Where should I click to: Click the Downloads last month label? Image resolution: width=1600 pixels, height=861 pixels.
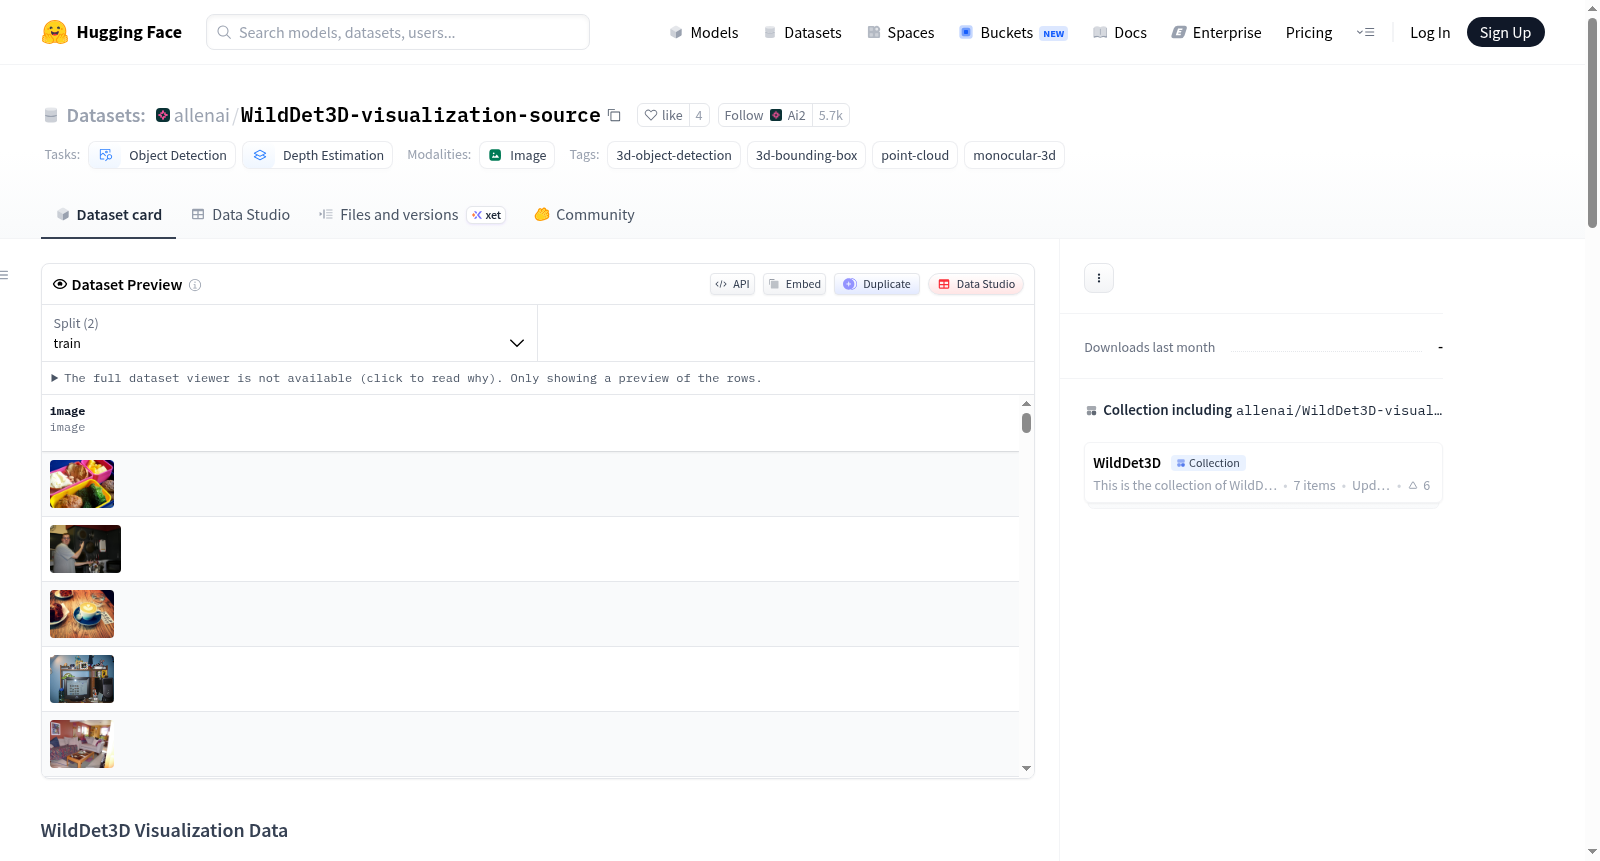[1150, 348]
